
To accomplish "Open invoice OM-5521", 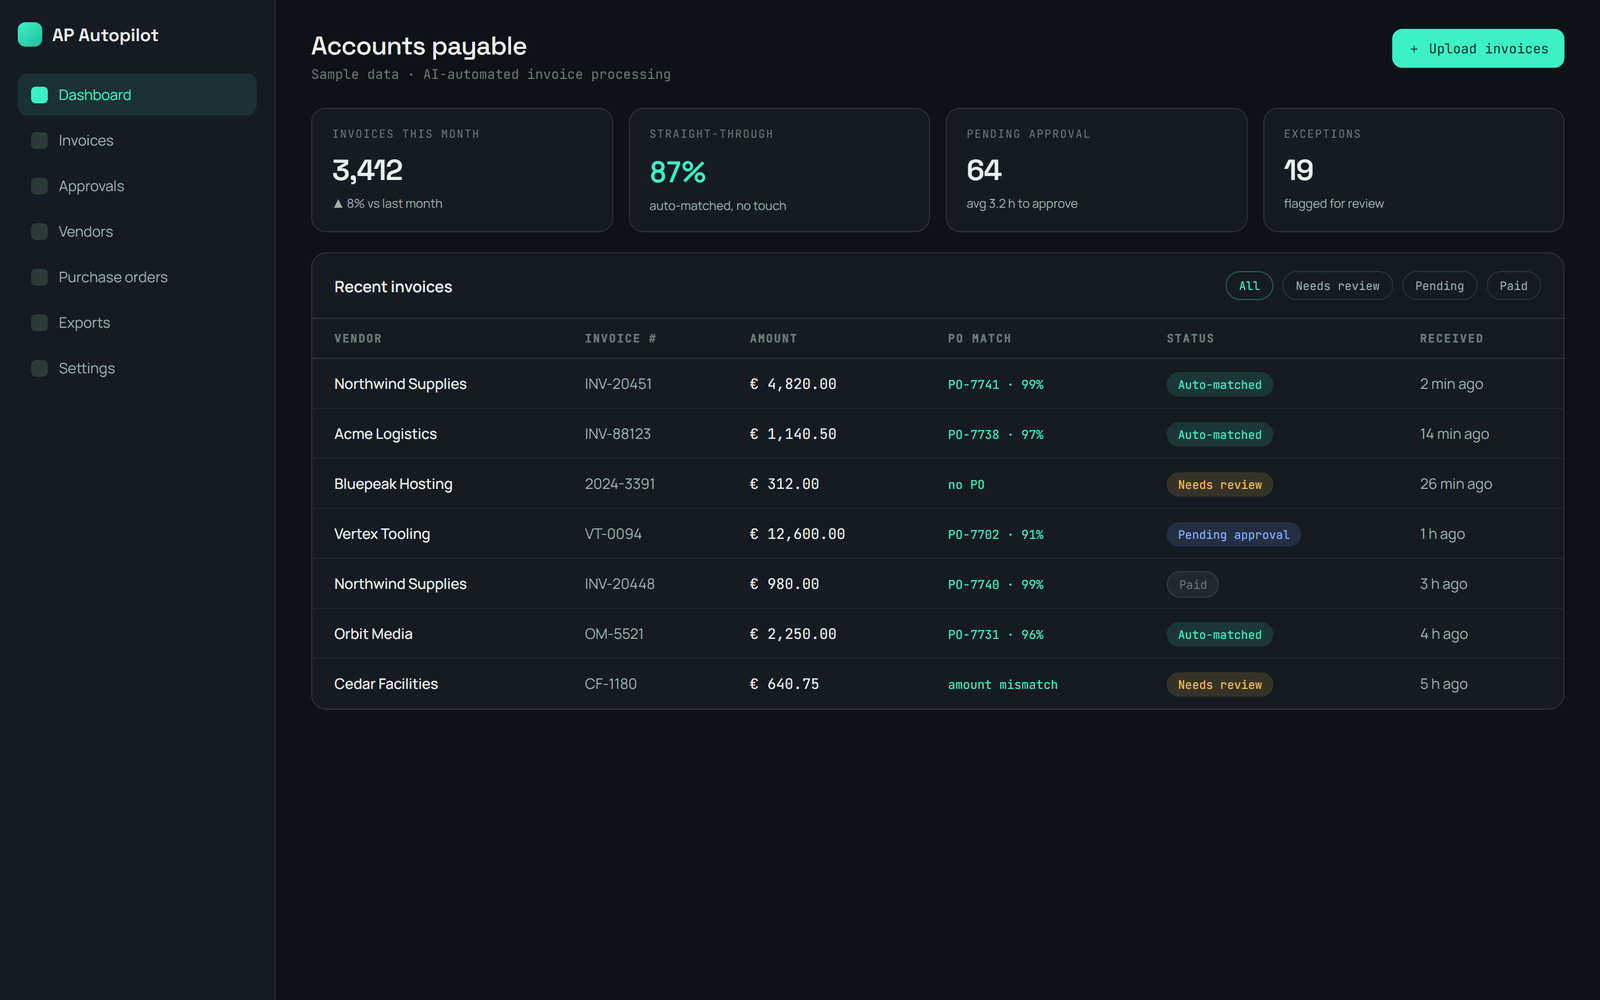I will (614, 634).
